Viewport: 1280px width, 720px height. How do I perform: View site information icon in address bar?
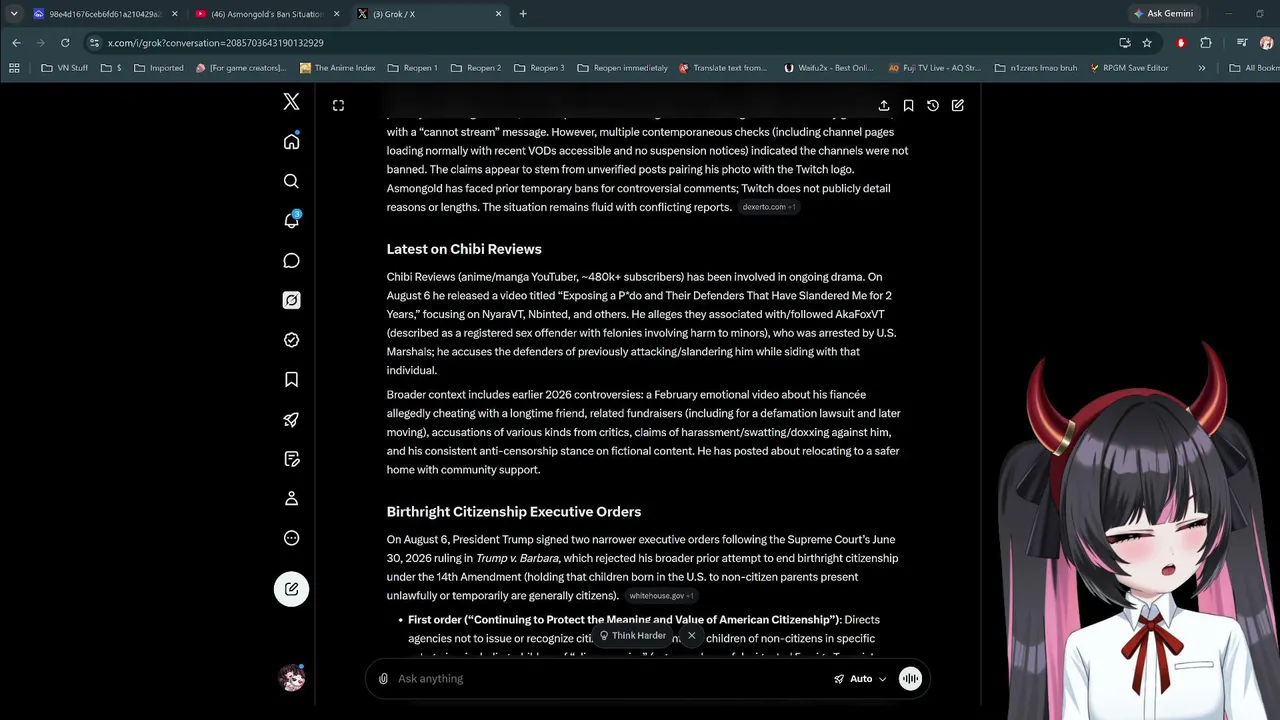[x=94, y=43]
